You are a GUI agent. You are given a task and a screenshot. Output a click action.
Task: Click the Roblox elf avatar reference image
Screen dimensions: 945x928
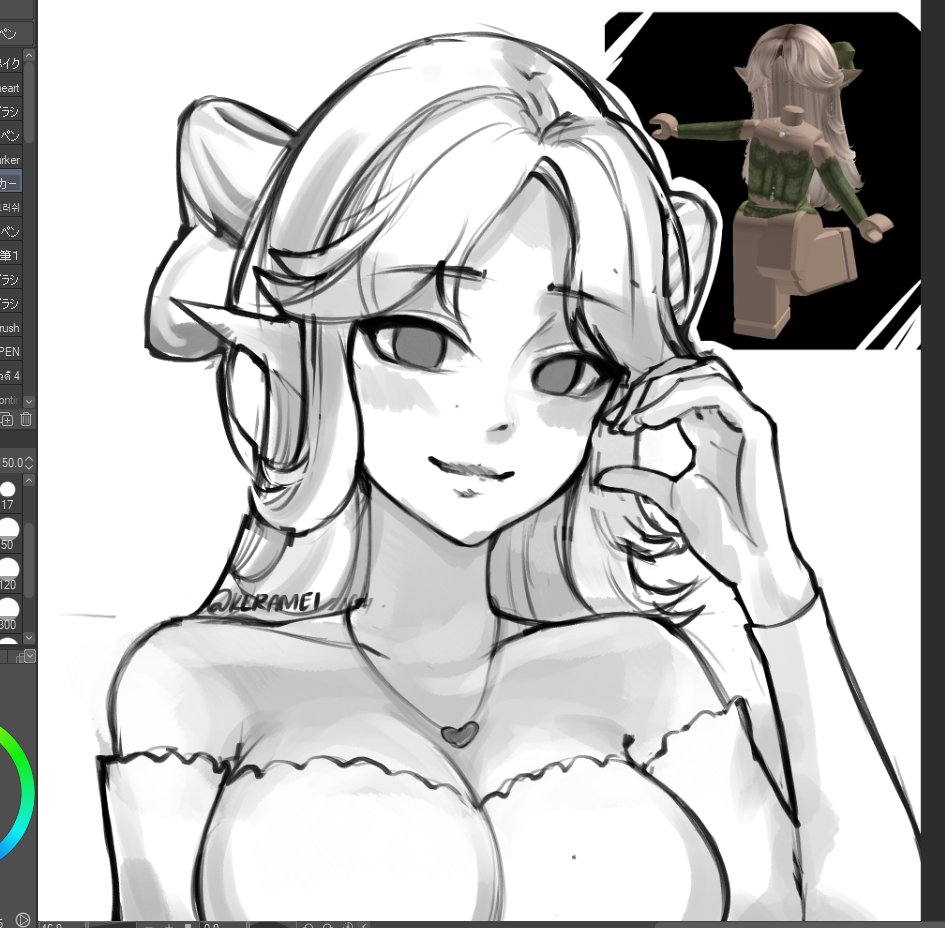(x=762, y=181)
